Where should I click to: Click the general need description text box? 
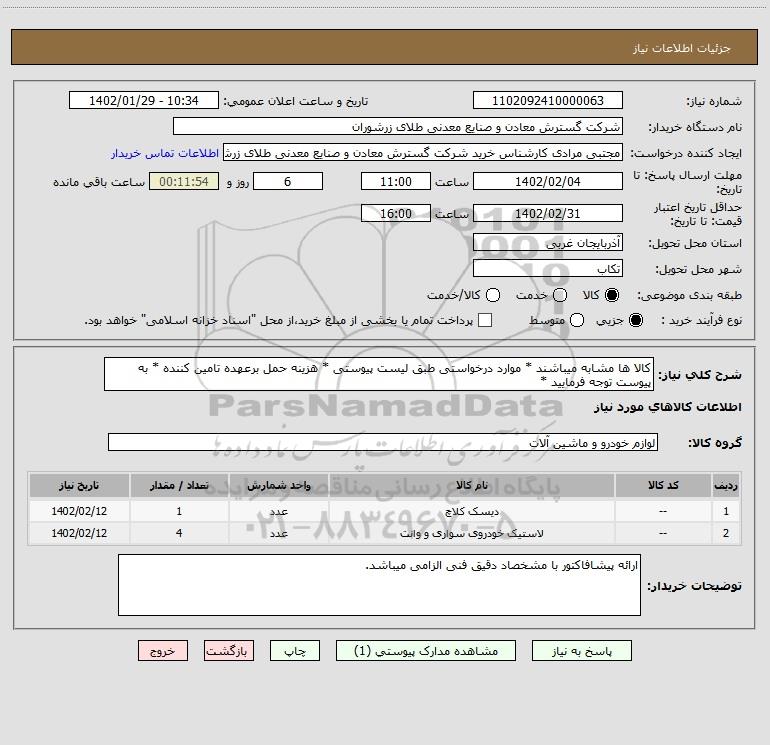(379, 374)
